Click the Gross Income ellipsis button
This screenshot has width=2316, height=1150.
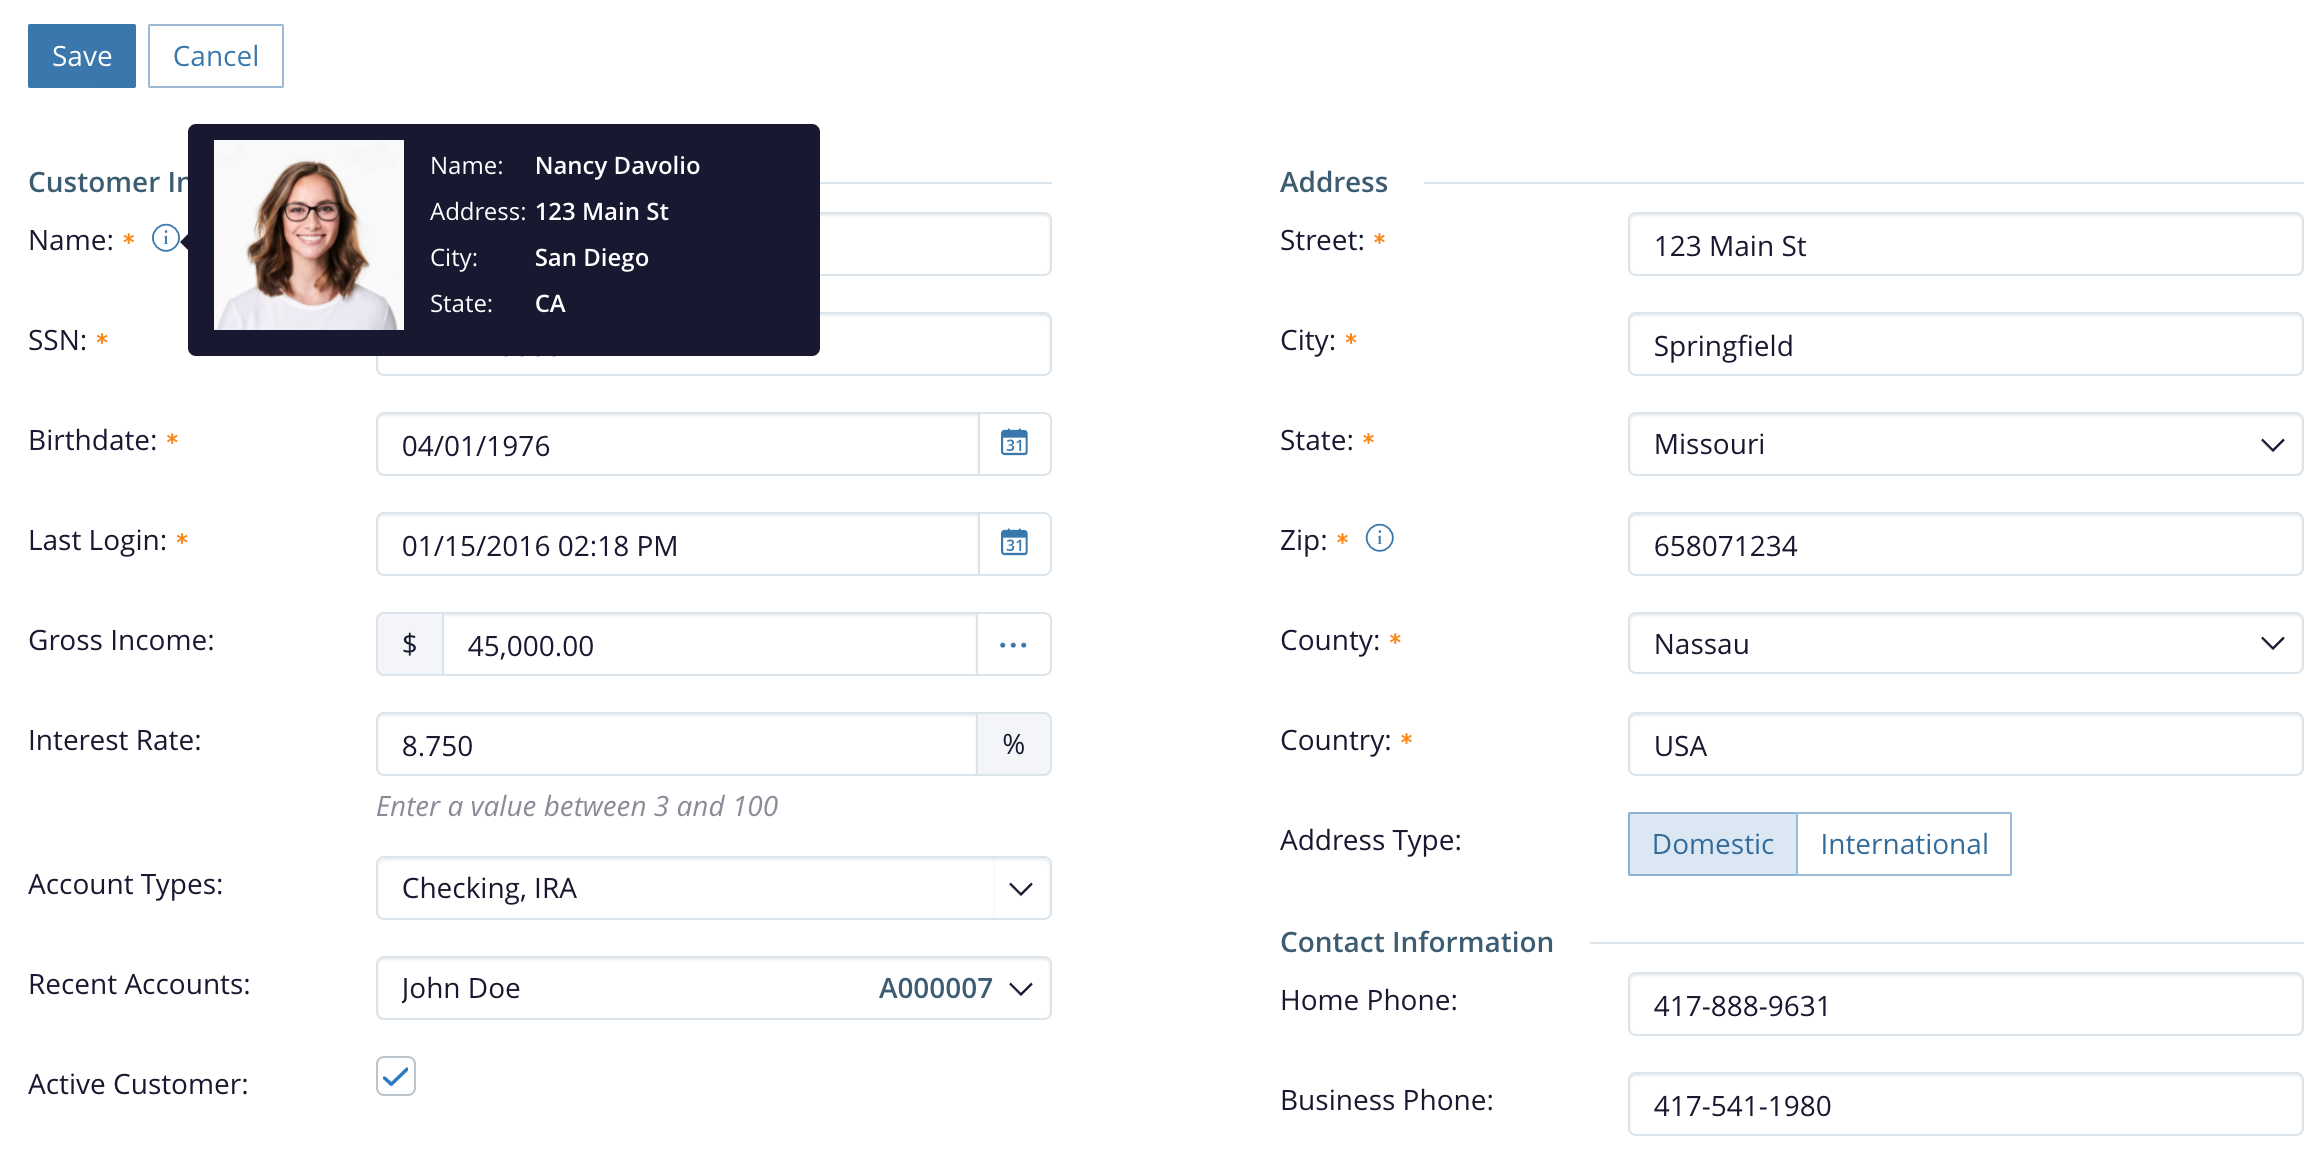point(1013,645)
